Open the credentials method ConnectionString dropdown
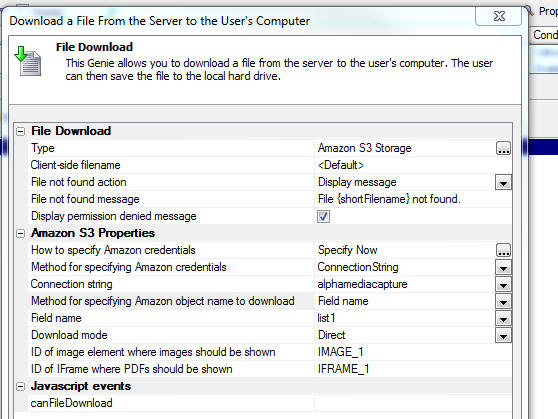 tap(503, 267)
